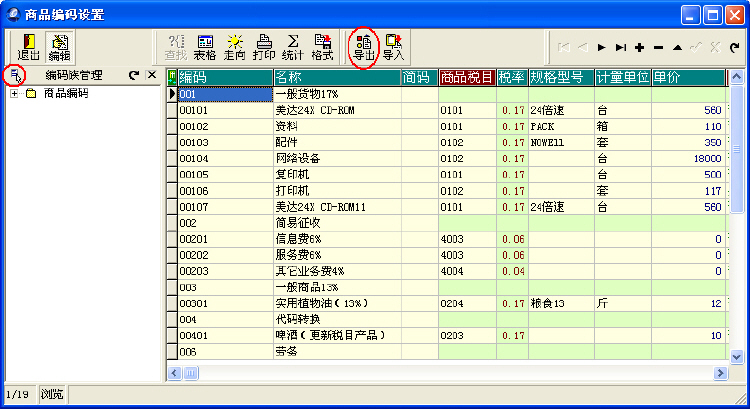Viewport: 750px width, 409px height.
Task: Click the 简码 column header
Action: pyautogui.click(x=419, y=77)
